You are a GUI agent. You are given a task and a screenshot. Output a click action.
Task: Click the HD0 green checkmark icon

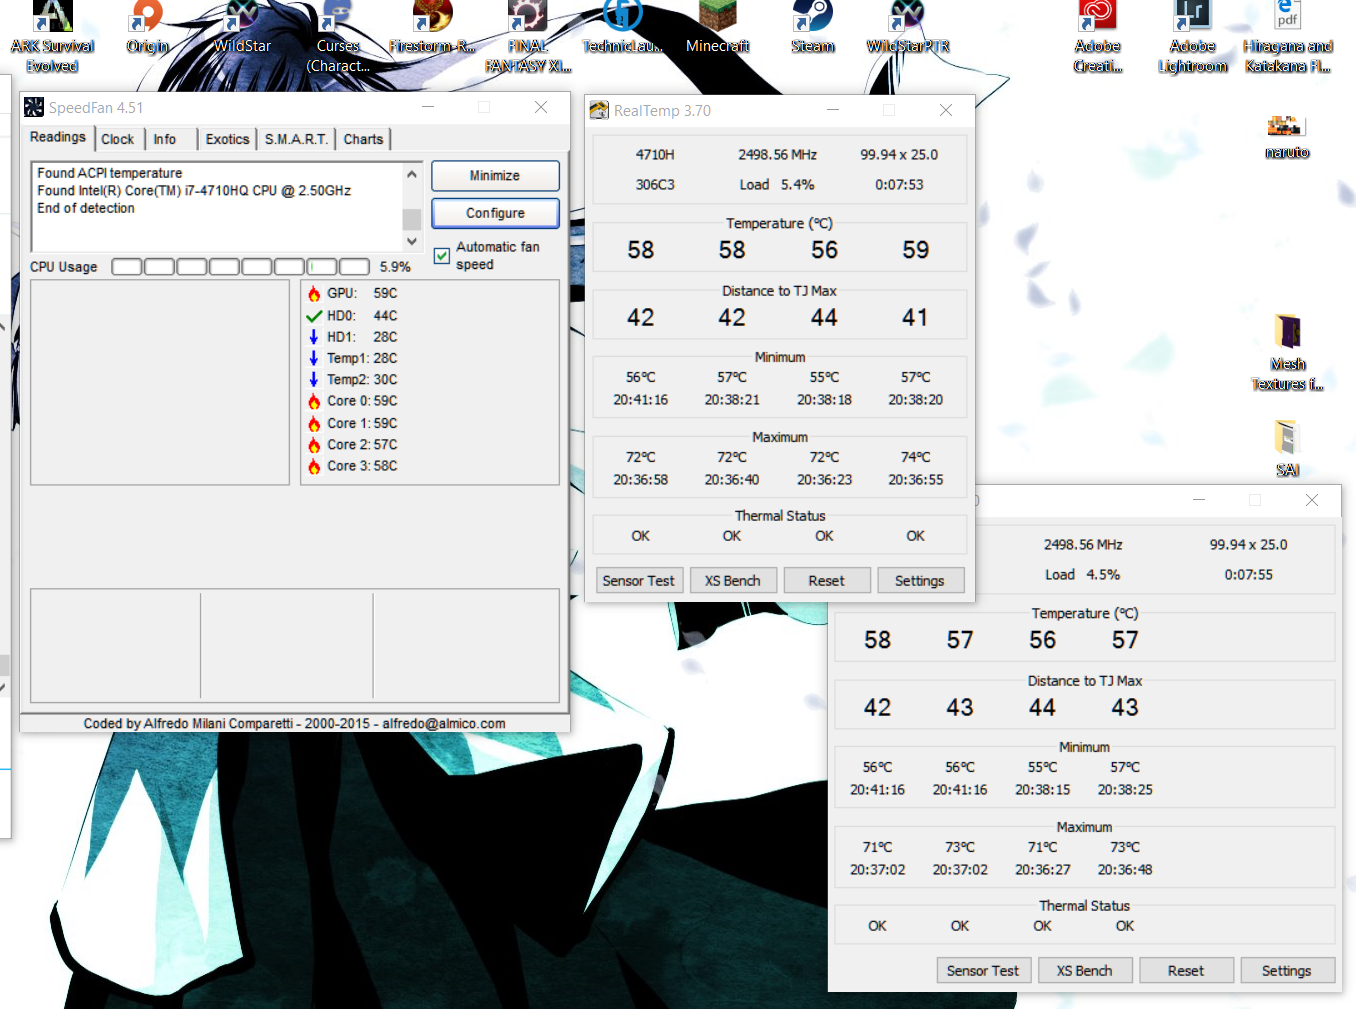click(x=314, y=315)
